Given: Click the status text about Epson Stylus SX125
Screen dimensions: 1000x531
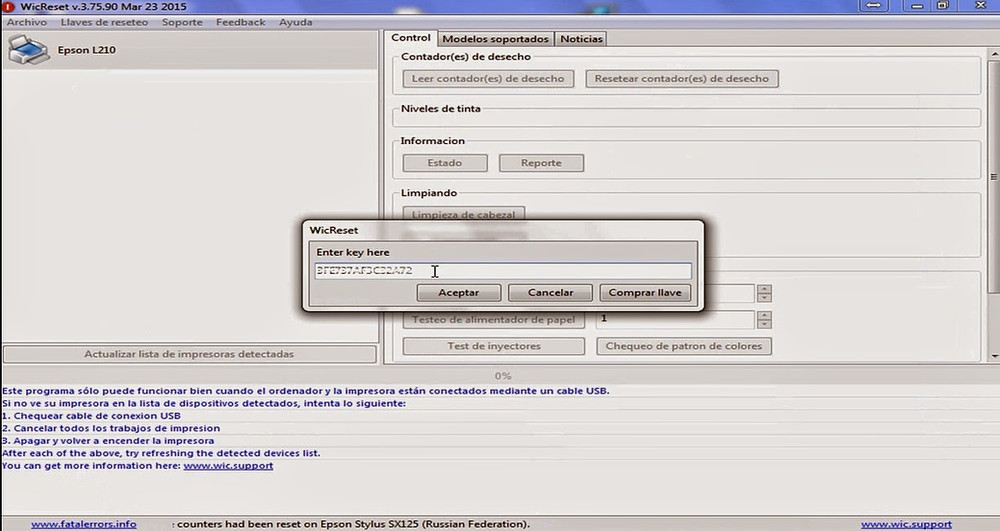Looking at the screenshot, I should pos(353,524).
